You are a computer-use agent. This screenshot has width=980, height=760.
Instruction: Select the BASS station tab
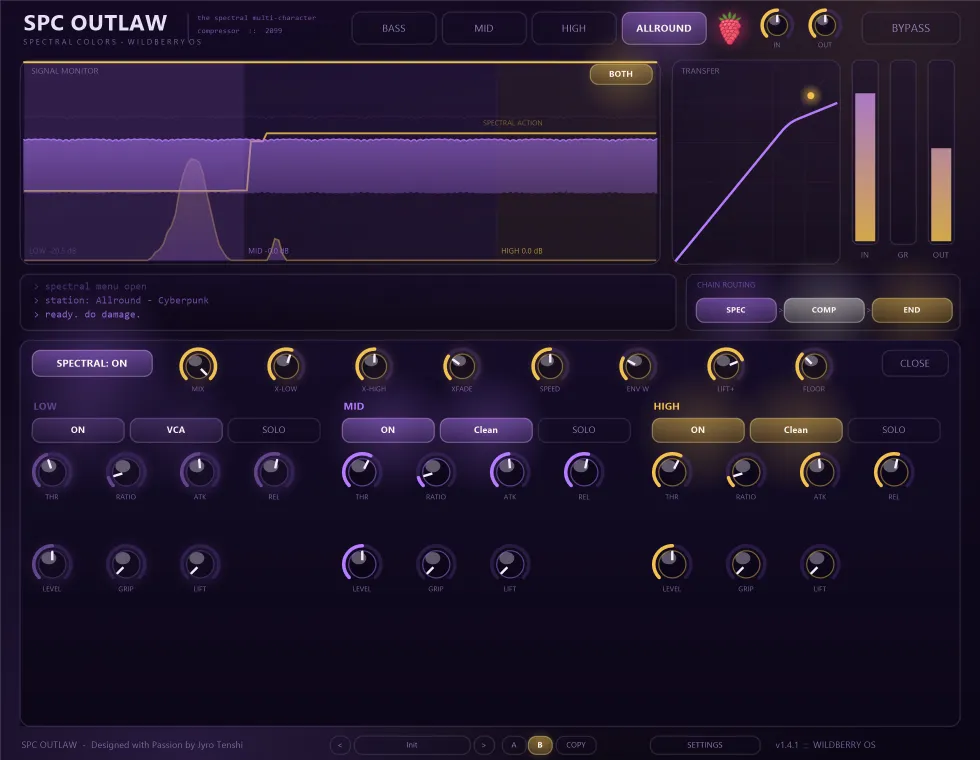pos(394,28)
